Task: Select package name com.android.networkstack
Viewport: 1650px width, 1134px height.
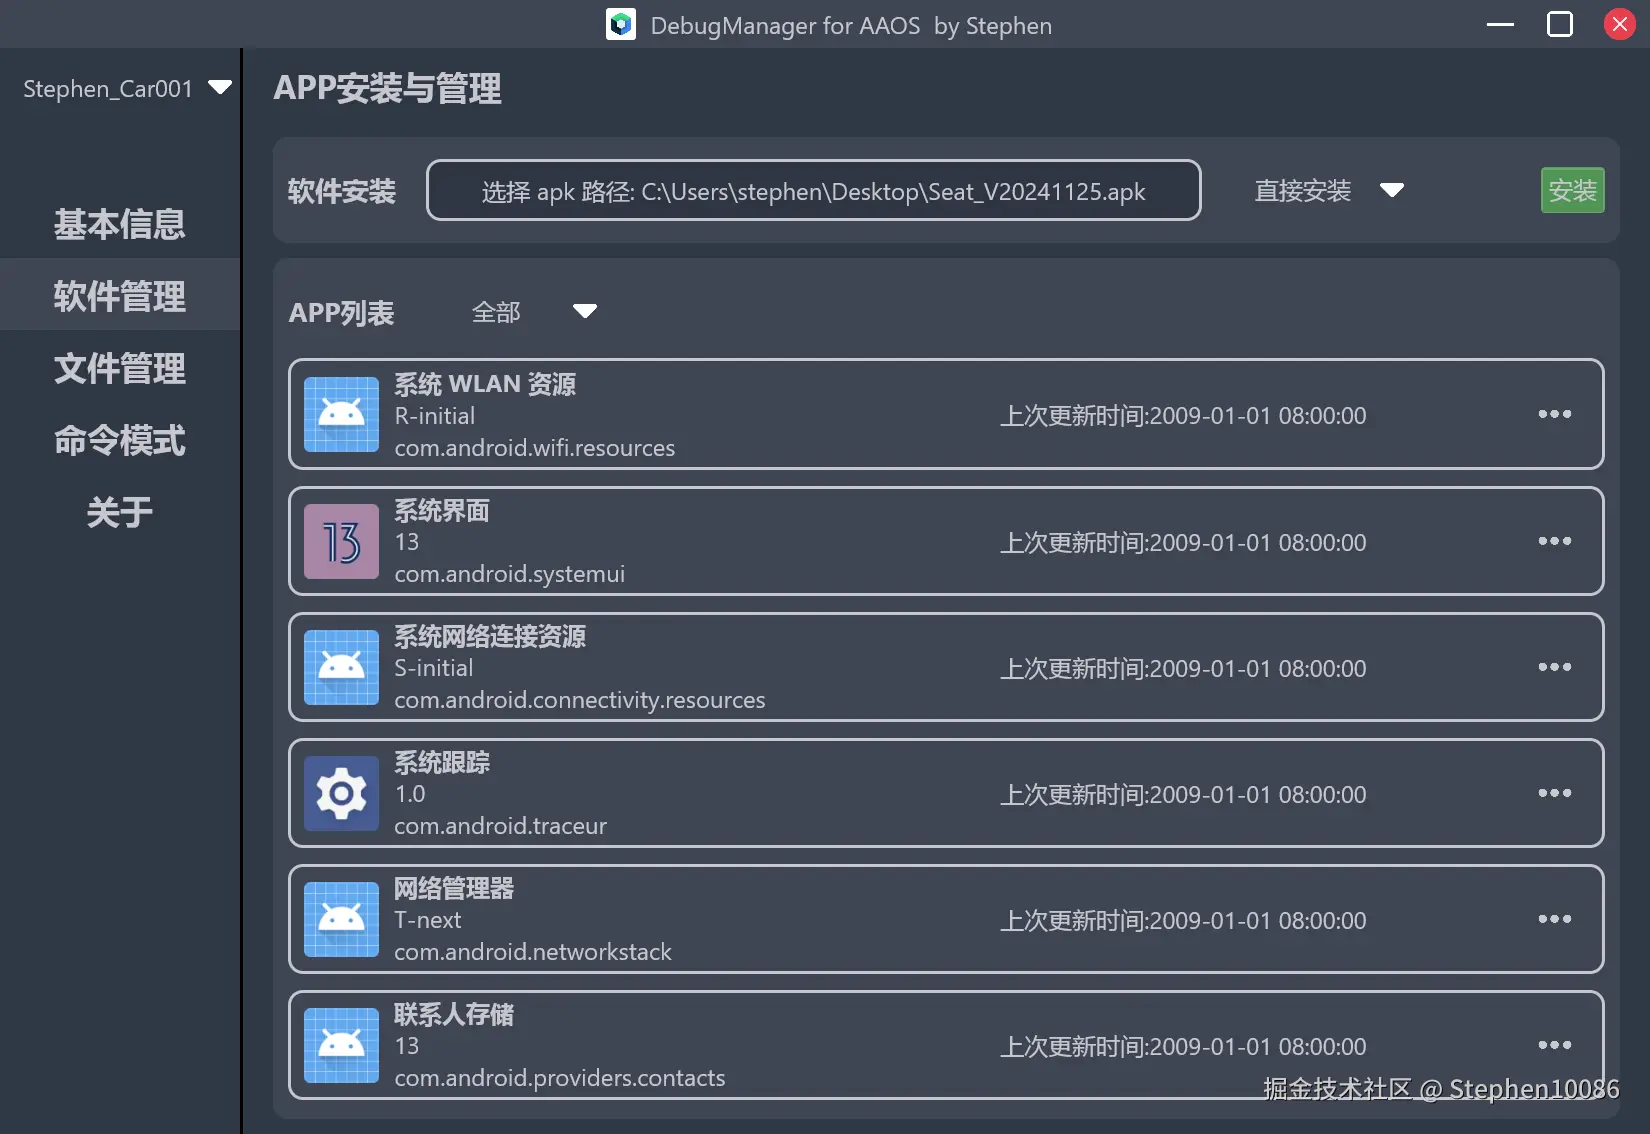Action: (533, 952)
